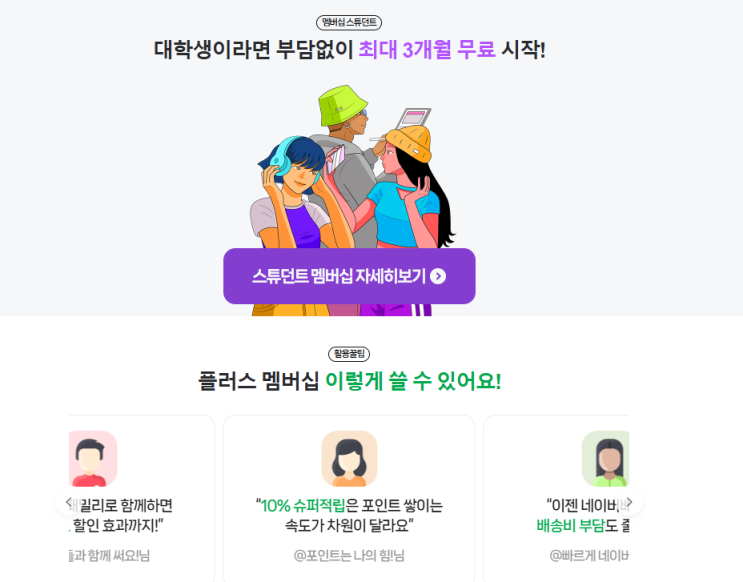
Task: Select the red-shirt man avatar icon
Action: (x=93, y=459)
